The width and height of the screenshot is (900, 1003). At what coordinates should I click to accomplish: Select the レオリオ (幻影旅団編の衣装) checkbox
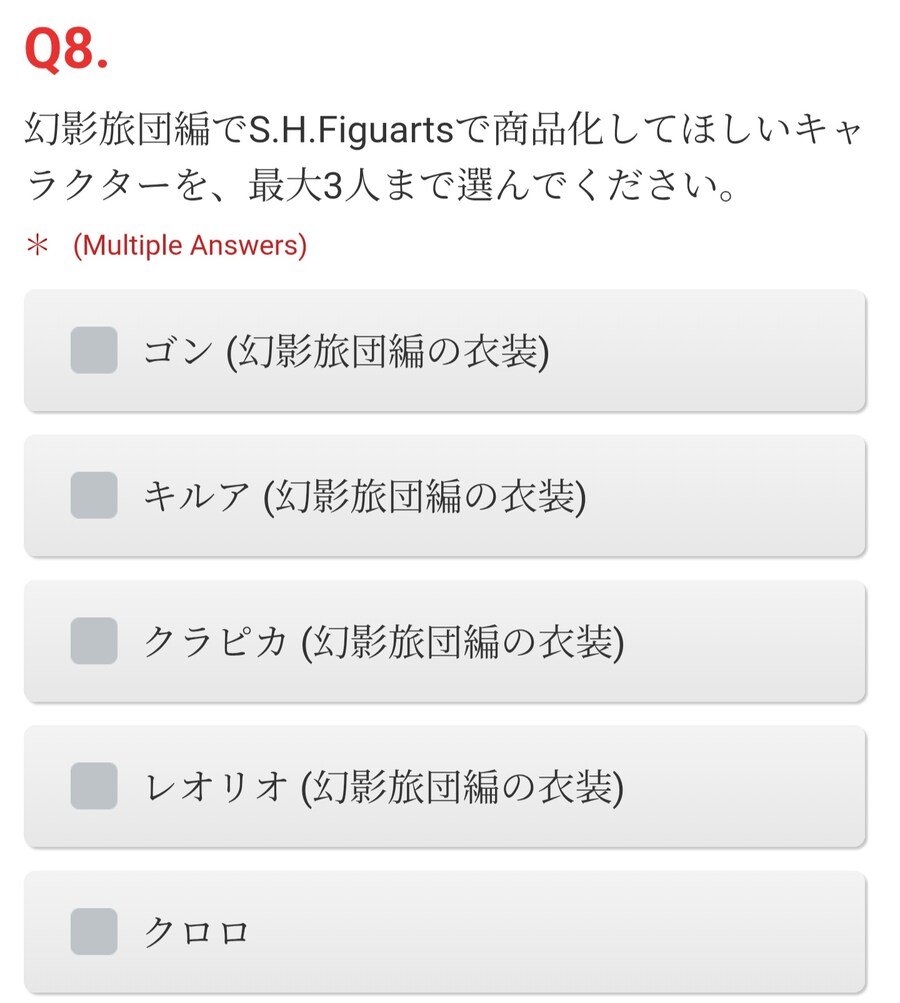click(94, 786)
